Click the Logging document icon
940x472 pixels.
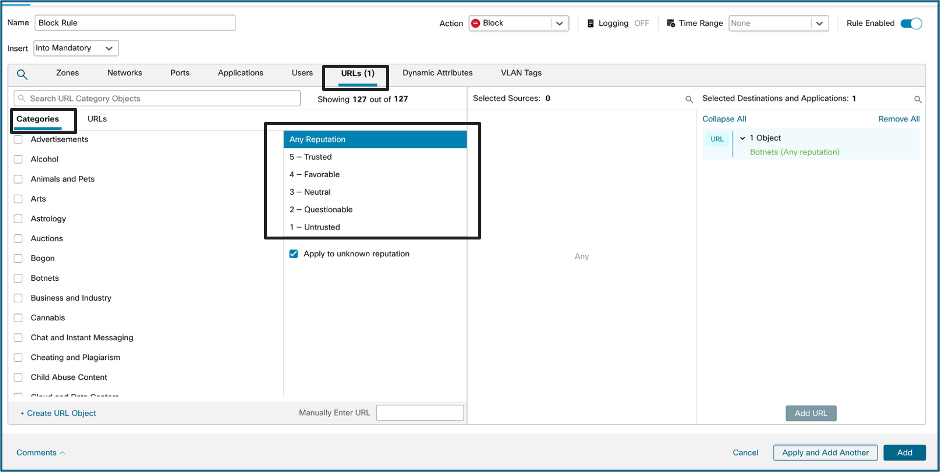pyautogui.click(x=590, y=23)
